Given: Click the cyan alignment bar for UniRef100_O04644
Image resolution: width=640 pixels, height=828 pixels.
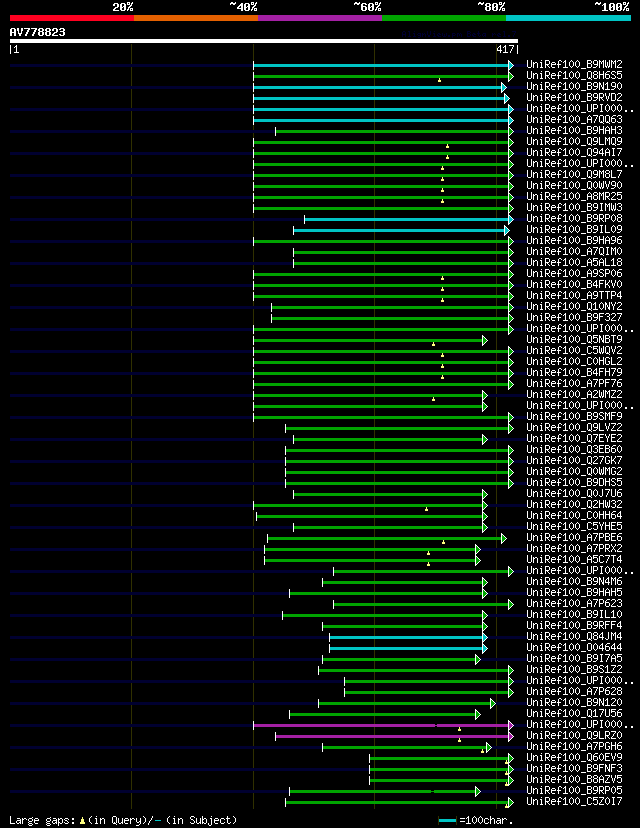Looking at the screenshot, I should tap(406, 648).
